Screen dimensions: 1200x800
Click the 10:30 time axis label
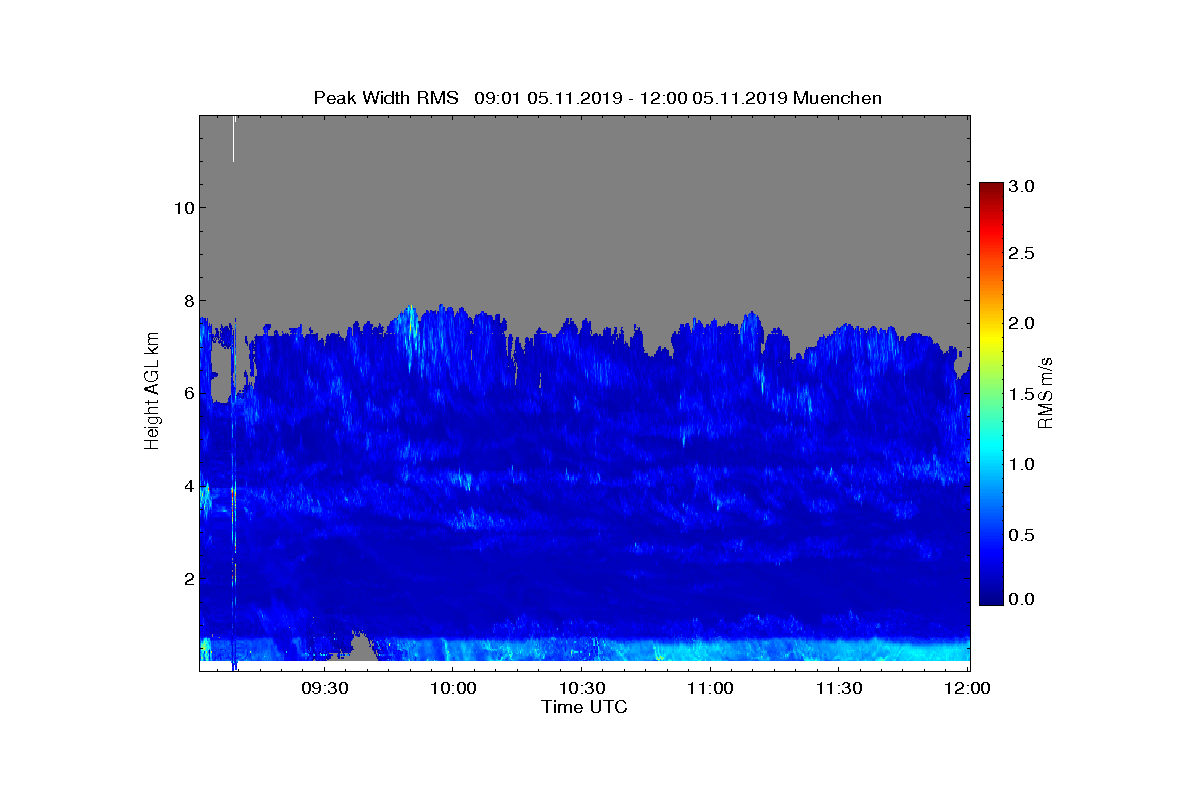(582, 688)
